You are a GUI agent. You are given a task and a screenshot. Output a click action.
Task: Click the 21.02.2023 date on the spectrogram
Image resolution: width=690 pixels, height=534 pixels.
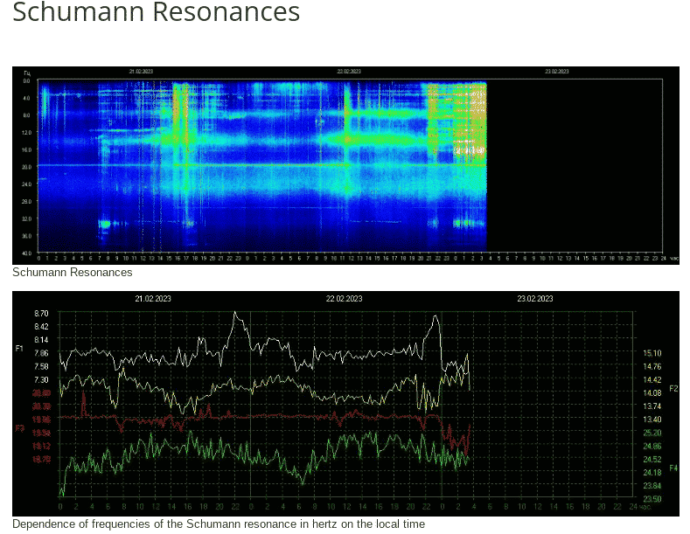point(141,72)
